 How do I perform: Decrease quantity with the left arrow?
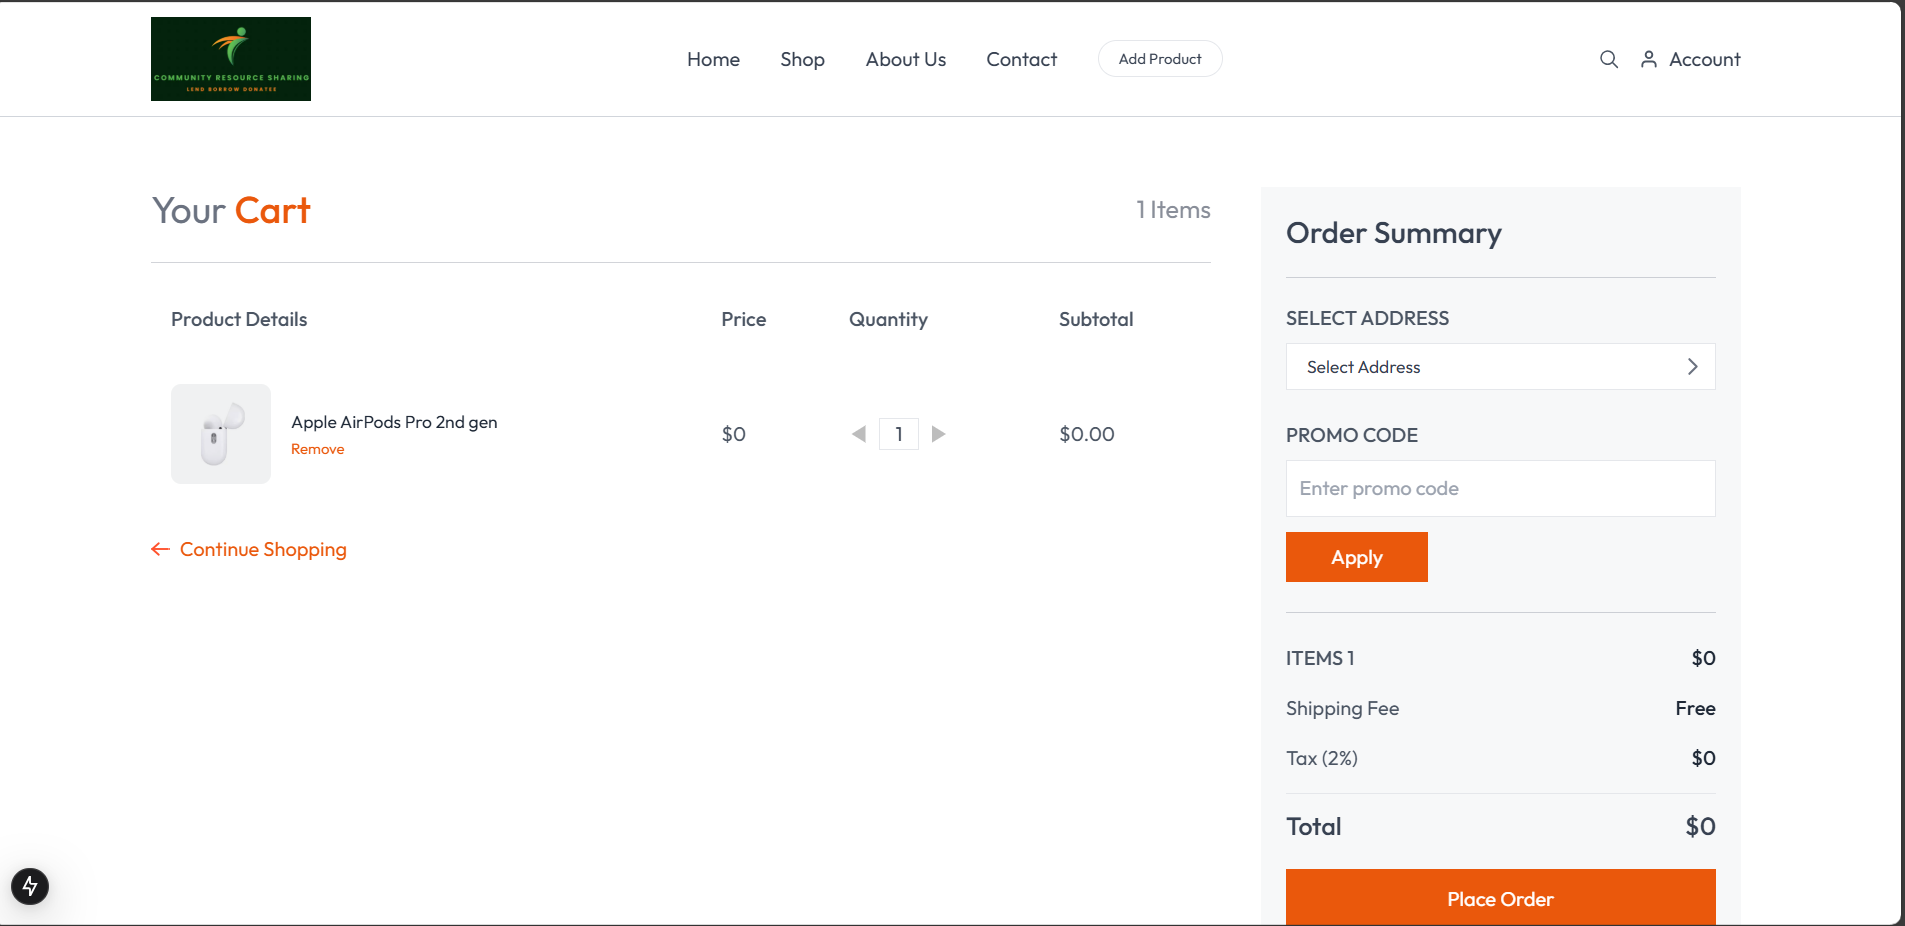859,434
